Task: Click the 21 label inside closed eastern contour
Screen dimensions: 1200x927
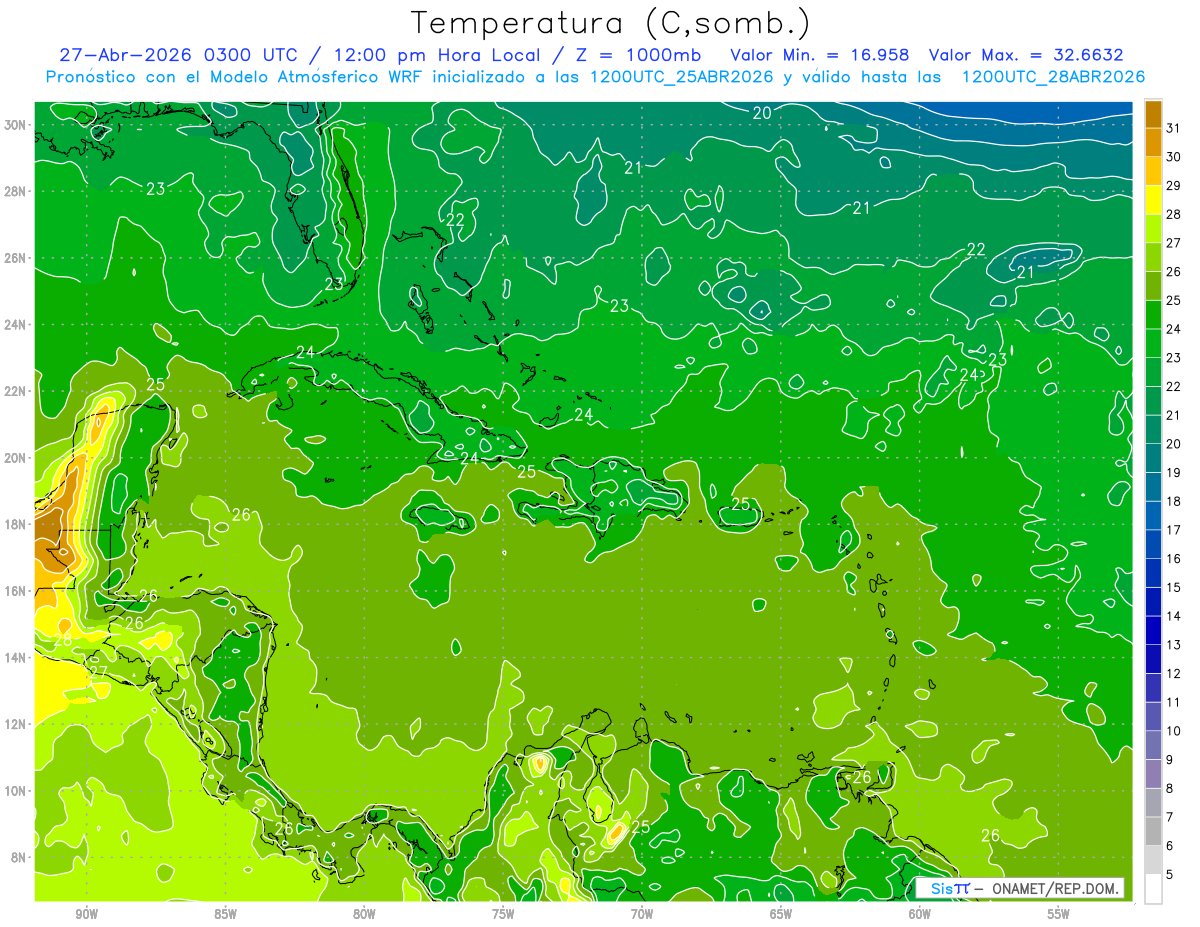Action: click(x=1026, y=272)
